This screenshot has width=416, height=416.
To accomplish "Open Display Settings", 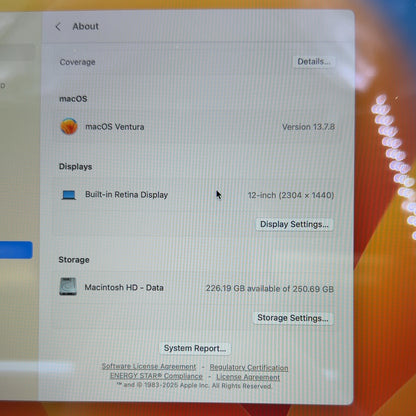I will (294, 224).
